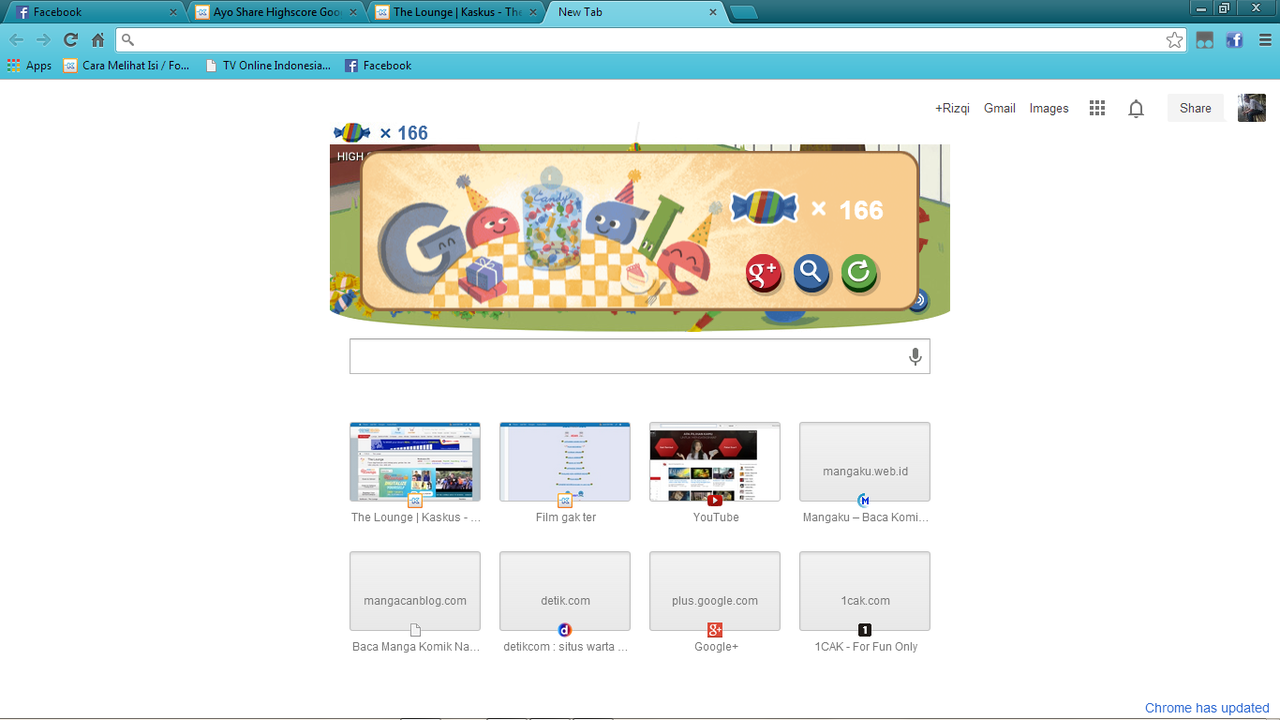Close the Facebook tab
Viewport: 1280px width, 720px height.
point(173,12)
